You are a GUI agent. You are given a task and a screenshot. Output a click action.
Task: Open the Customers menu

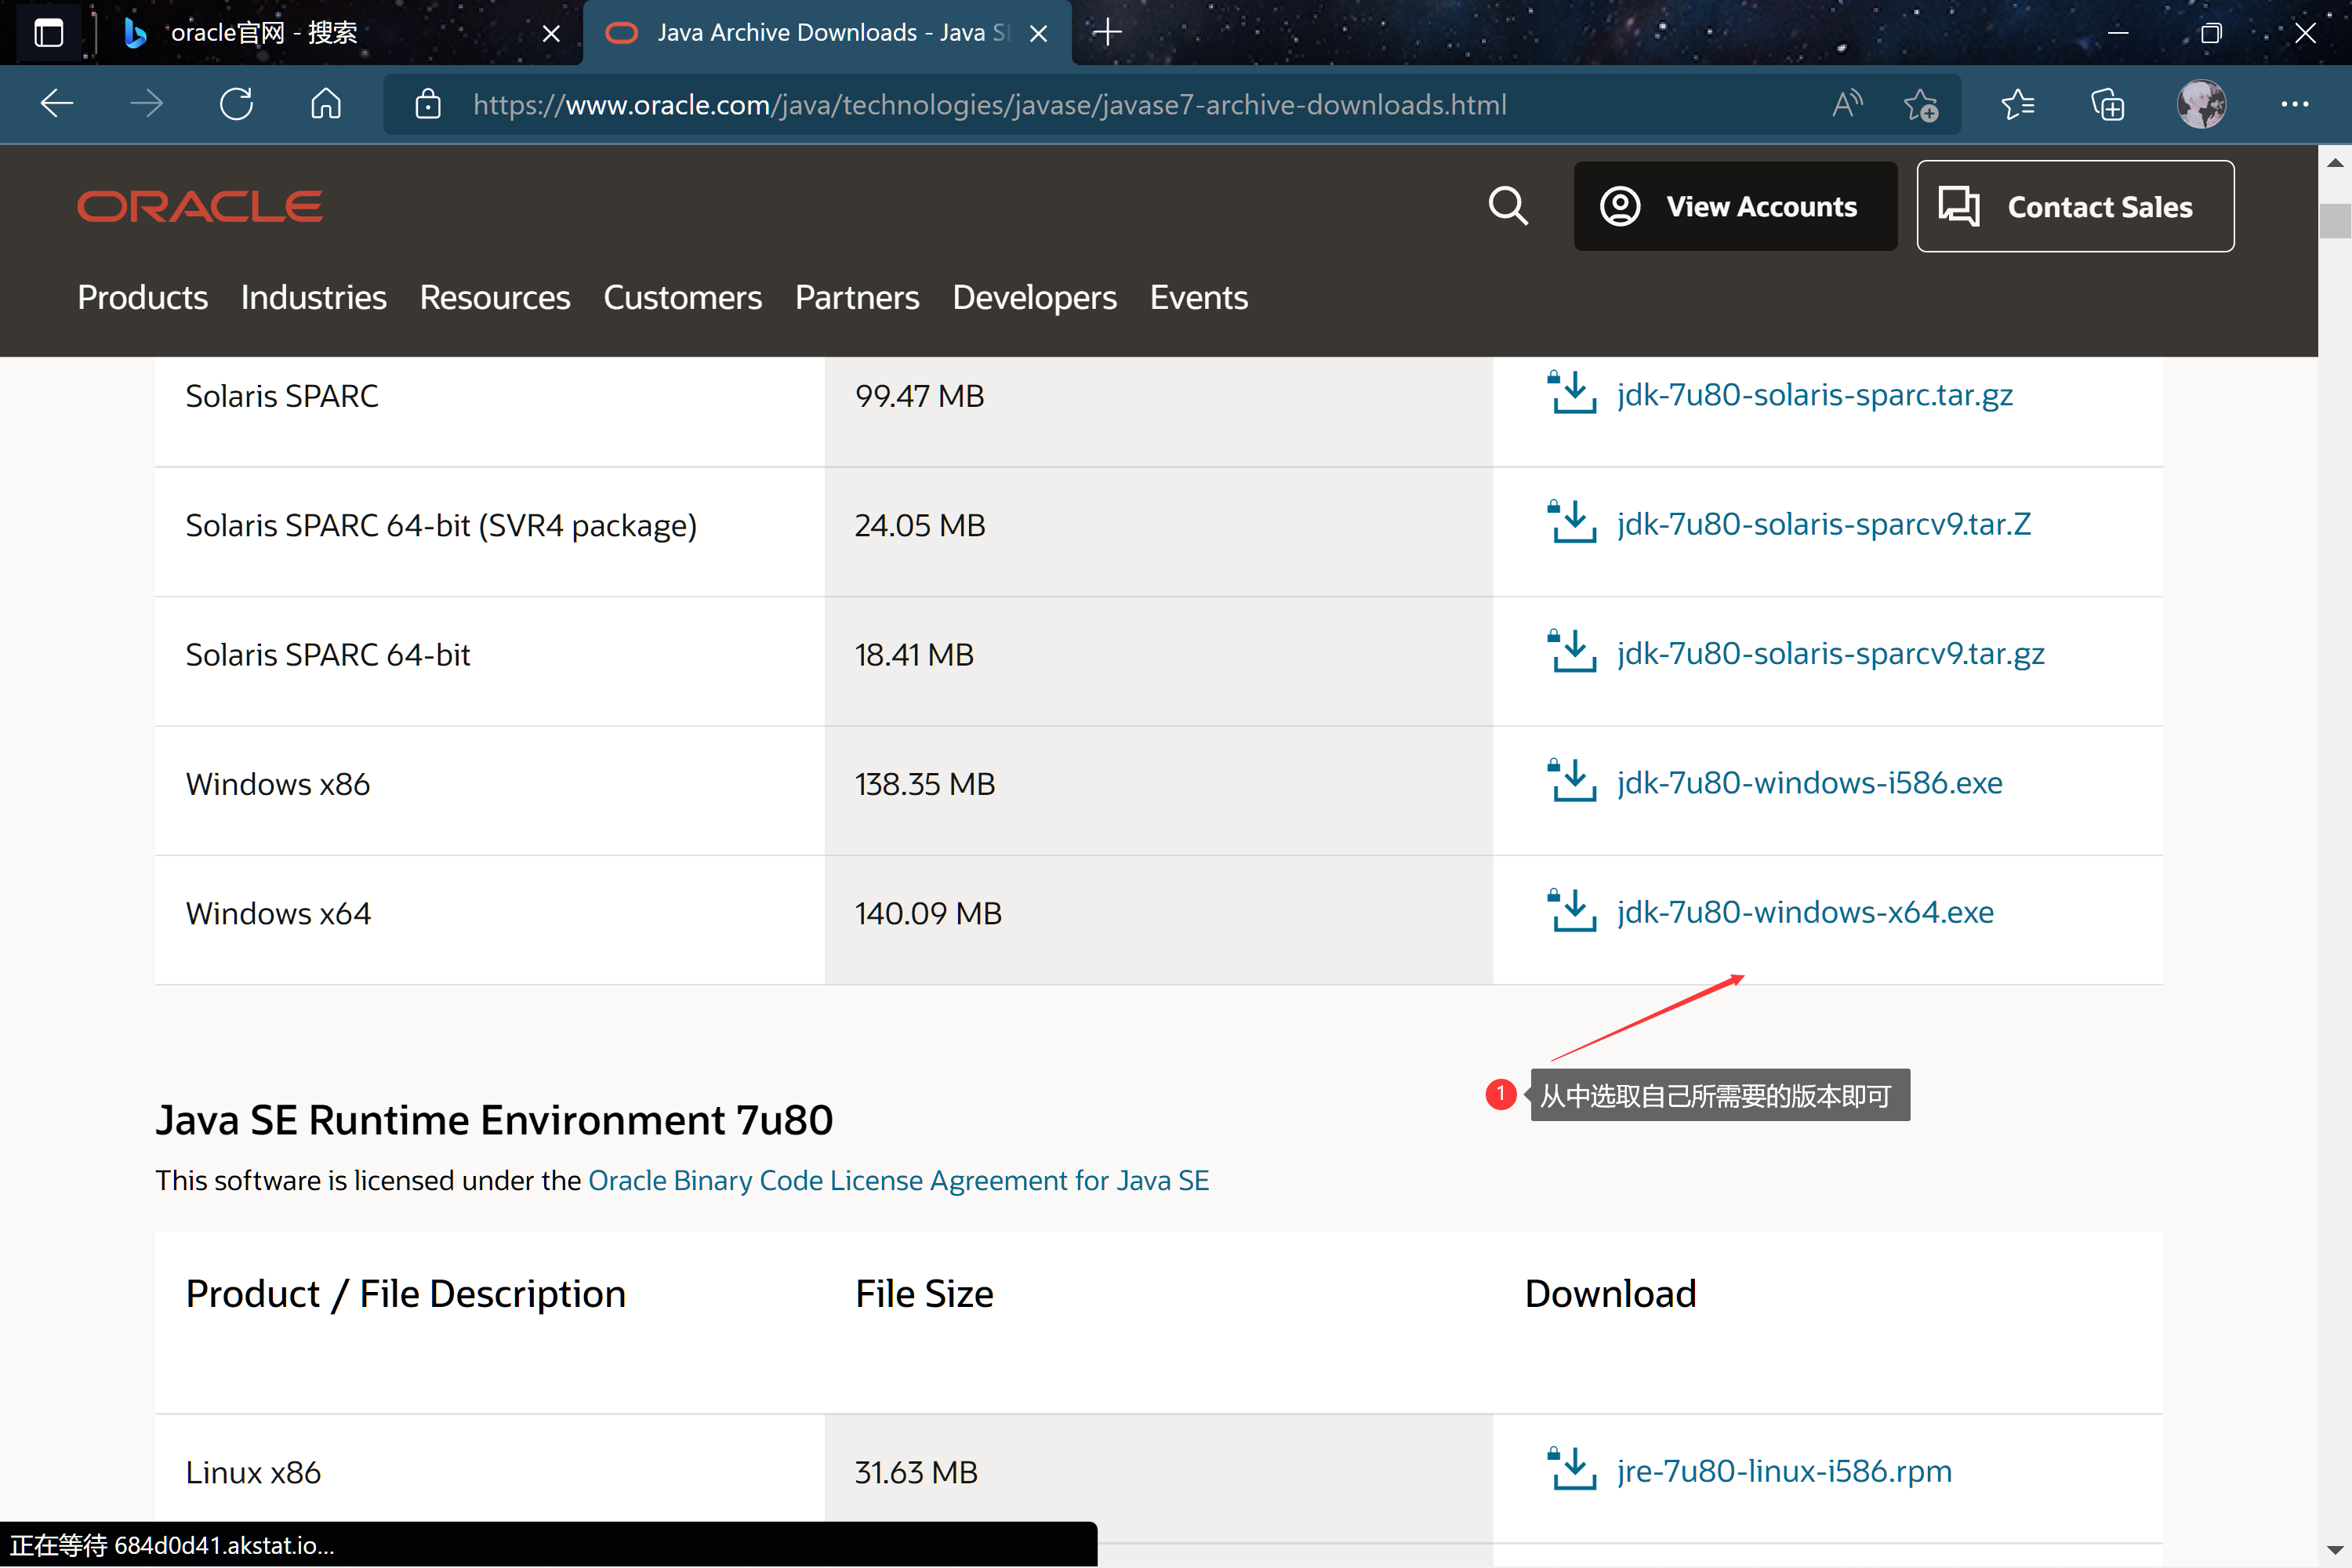click(x=683, y=298)
